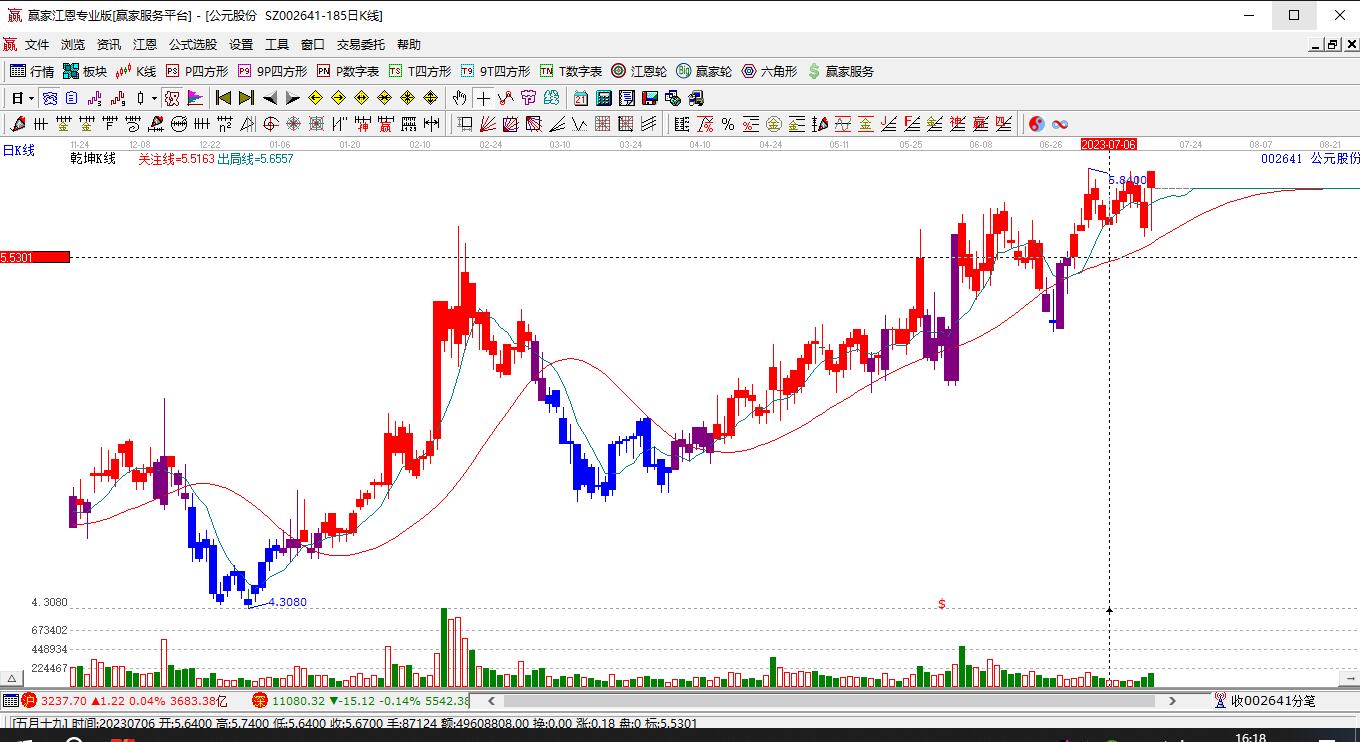Click the red pencil draw icon

(x=17, y=124)
